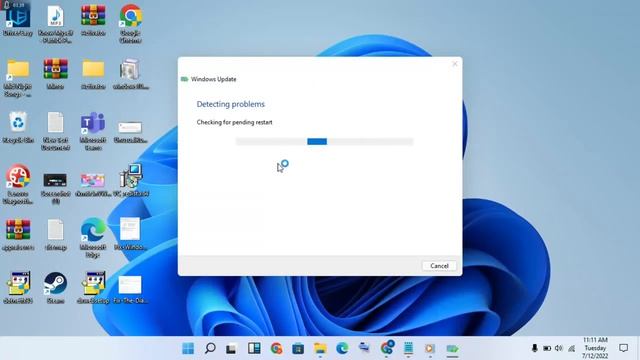Open taskbar Search
This screenshot has height=360, width=640.
210,348
